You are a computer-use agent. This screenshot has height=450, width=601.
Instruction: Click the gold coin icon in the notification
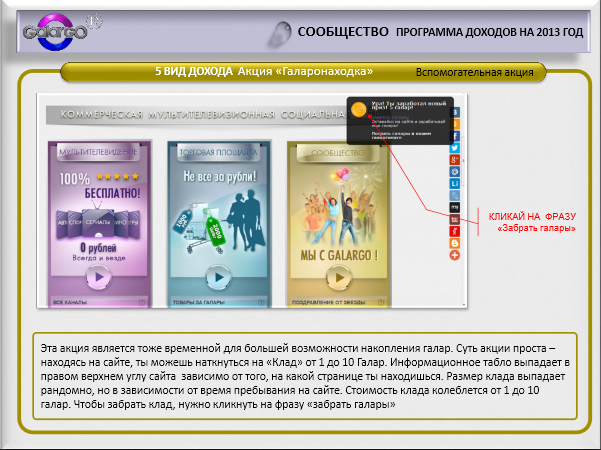359,110
